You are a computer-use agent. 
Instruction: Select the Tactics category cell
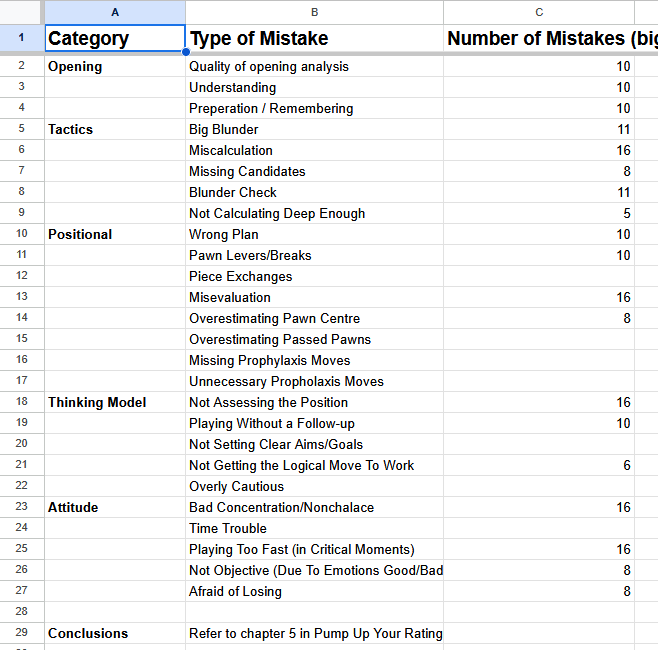(115, 129)
